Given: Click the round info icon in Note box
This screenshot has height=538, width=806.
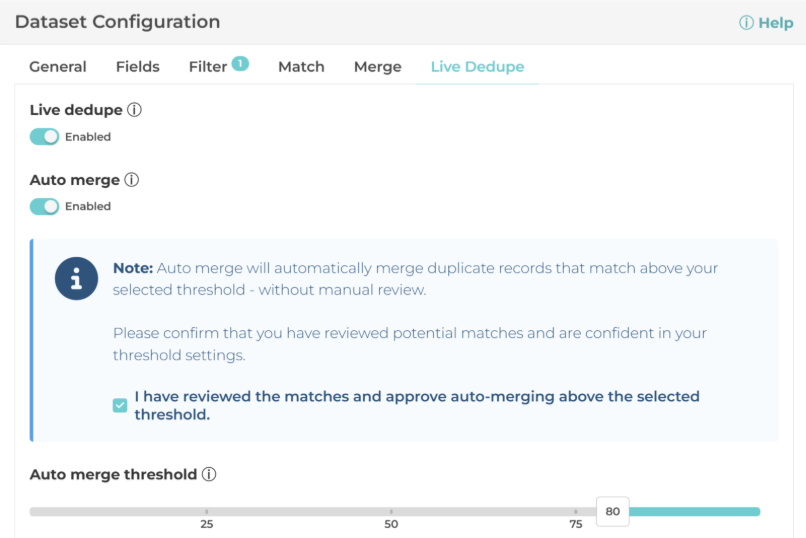Looking at the screenshot, I should [x=76, y=279].
